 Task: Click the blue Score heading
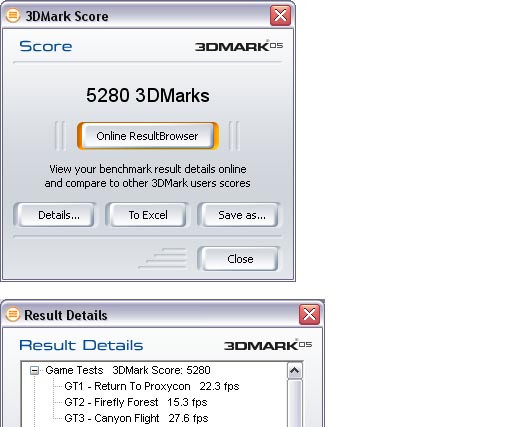pos(46,46)
